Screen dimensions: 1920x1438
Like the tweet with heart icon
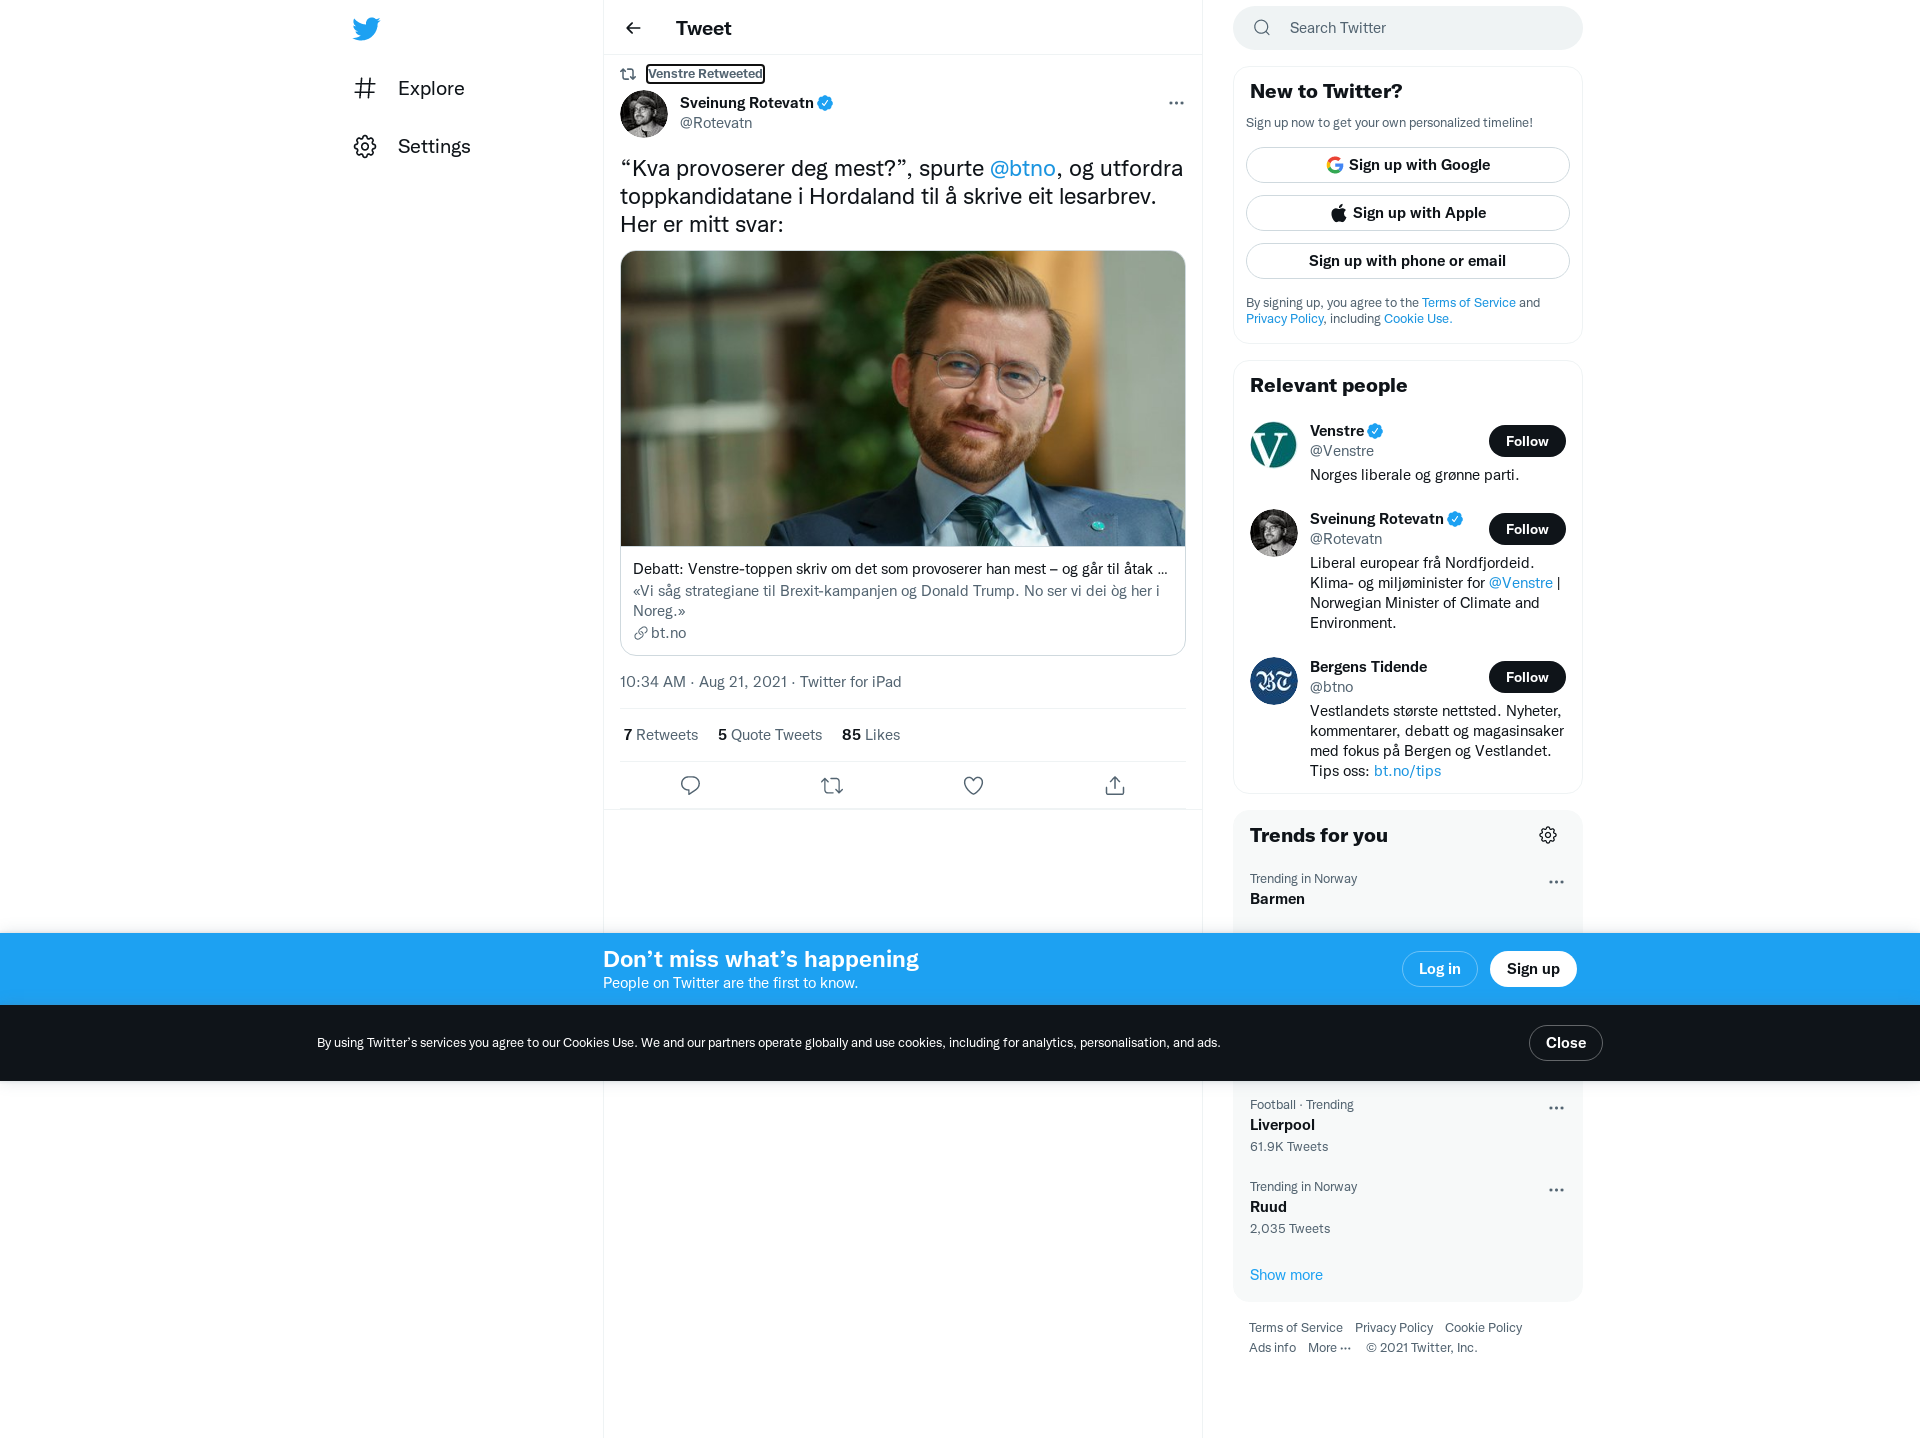coord(973,786)
